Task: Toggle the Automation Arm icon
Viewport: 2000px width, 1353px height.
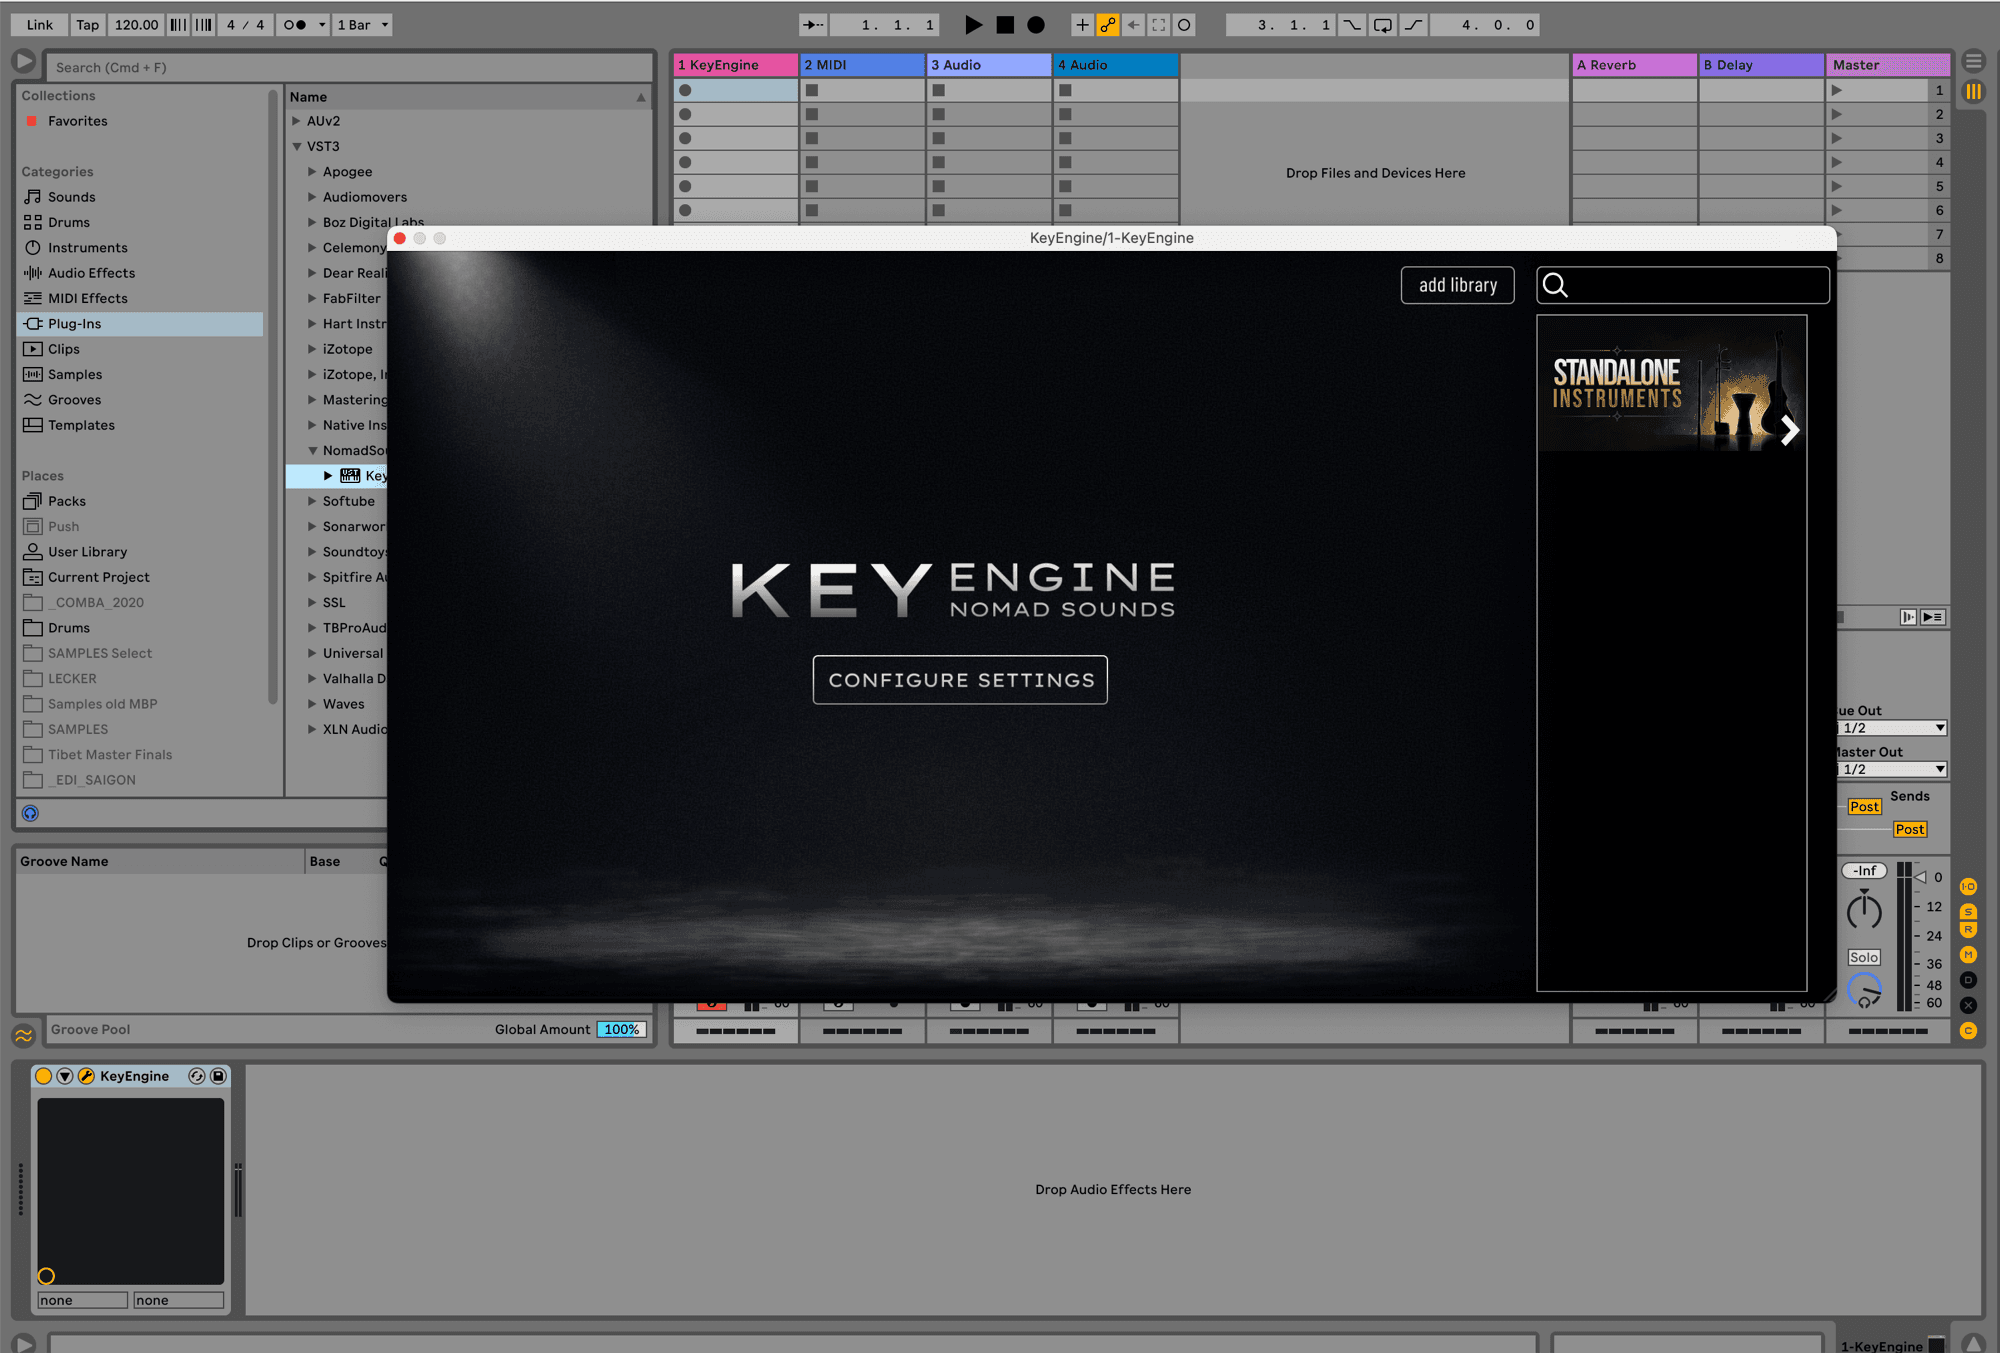Action: click(1108, 25)
